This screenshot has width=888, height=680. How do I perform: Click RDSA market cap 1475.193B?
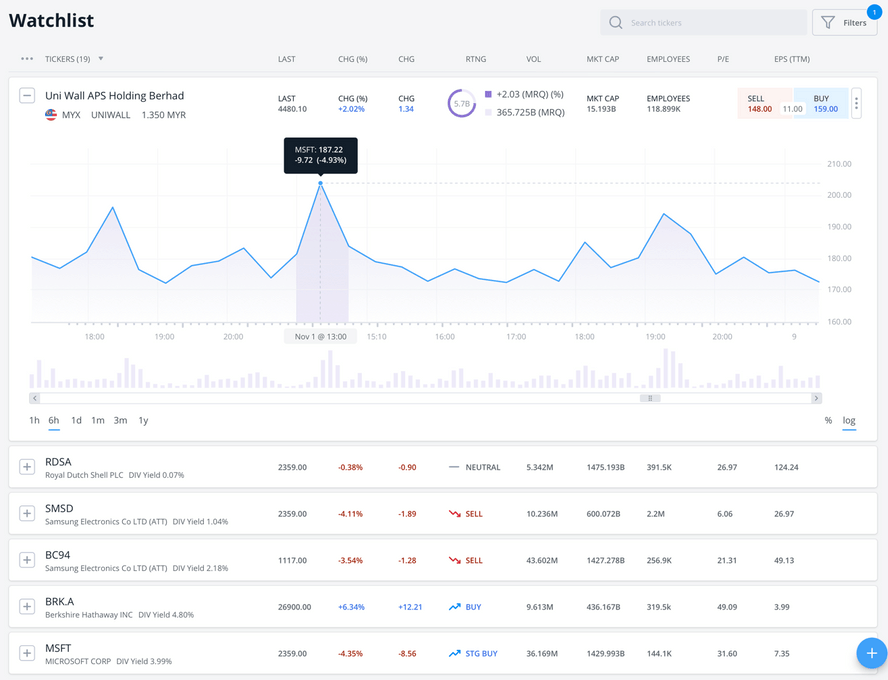pos(605,467)
